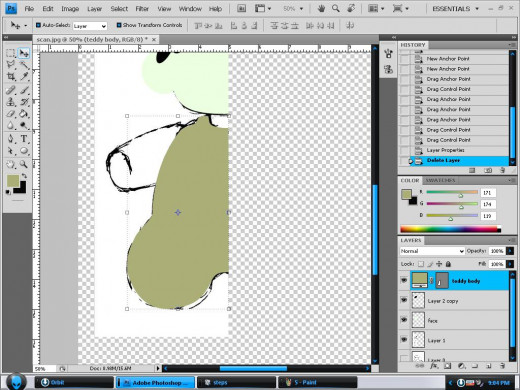
Task: Select the Type tool
Action: [24, 139]
